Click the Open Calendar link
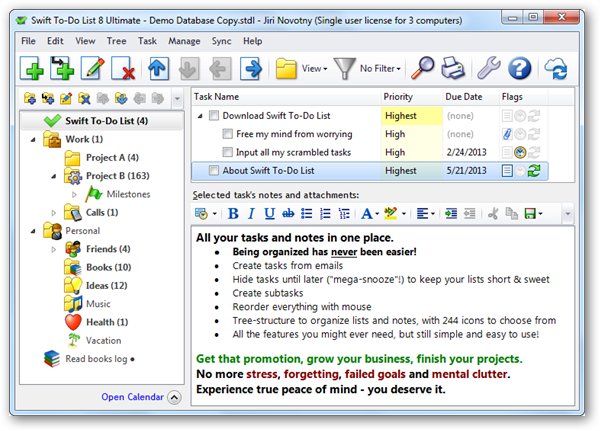600x431 pixels. click(132, 397)
